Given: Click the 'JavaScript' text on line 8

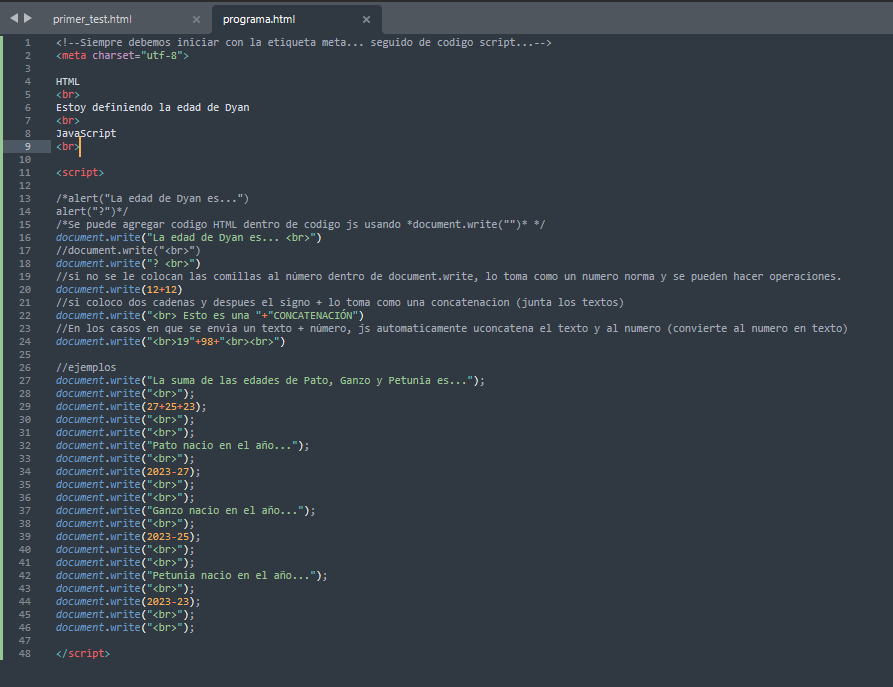Looking at the screenshot, I should click(86, 133).
